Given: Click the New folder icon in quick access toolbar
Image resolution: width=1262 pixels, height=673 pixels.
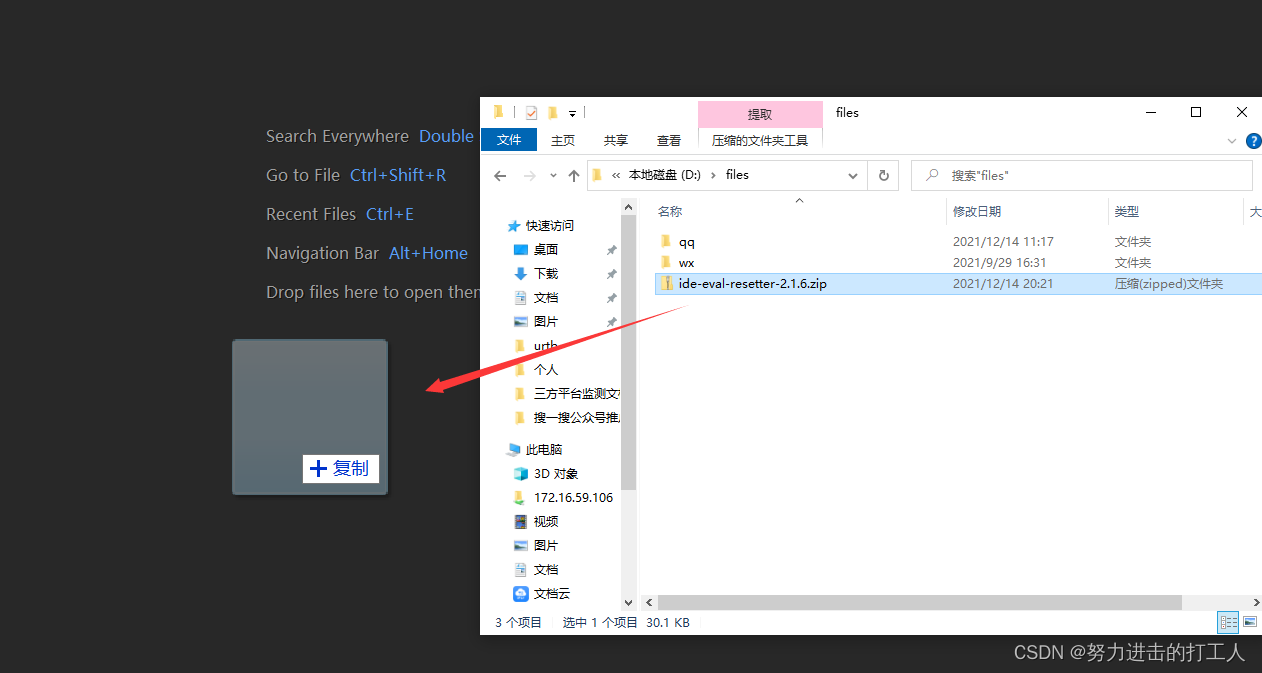Looking at the screenshot, I should (x=552, y=112).
